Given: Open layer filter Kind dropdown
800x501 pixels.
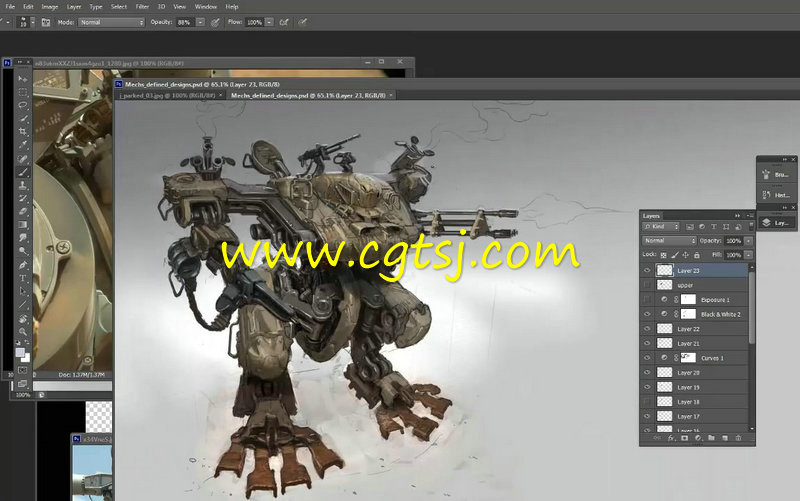Looking at the screenshot, I should [x=661, y=227].
